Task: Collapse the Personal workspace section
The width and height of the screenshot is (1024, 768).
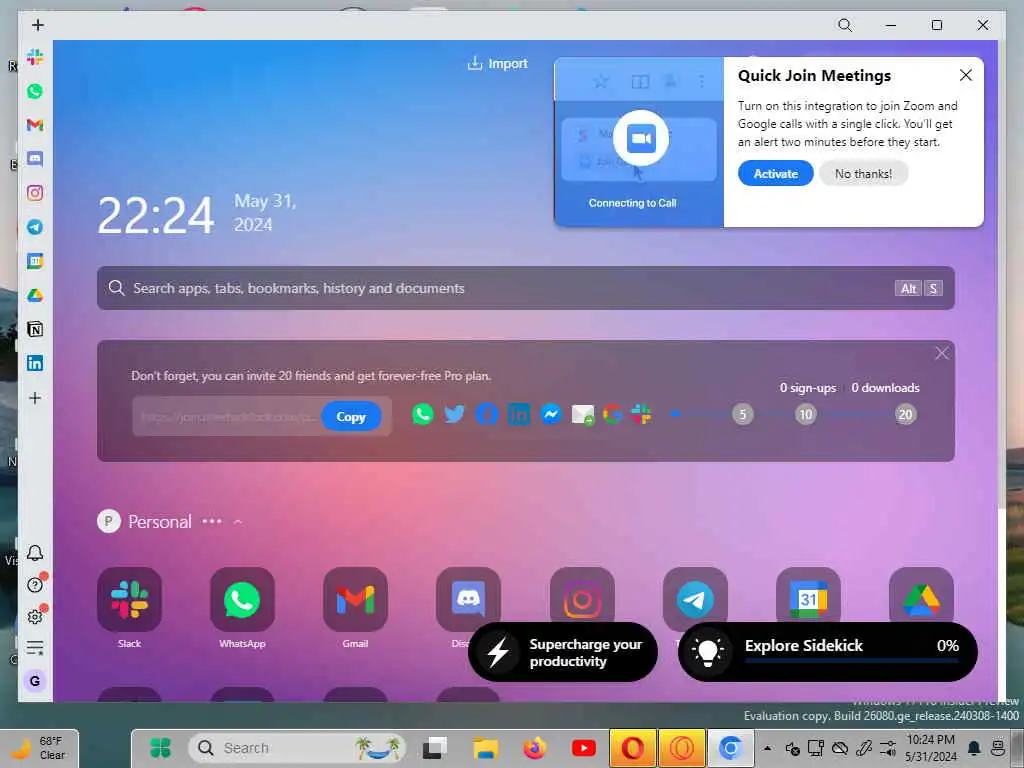Action: pos(238,522)
